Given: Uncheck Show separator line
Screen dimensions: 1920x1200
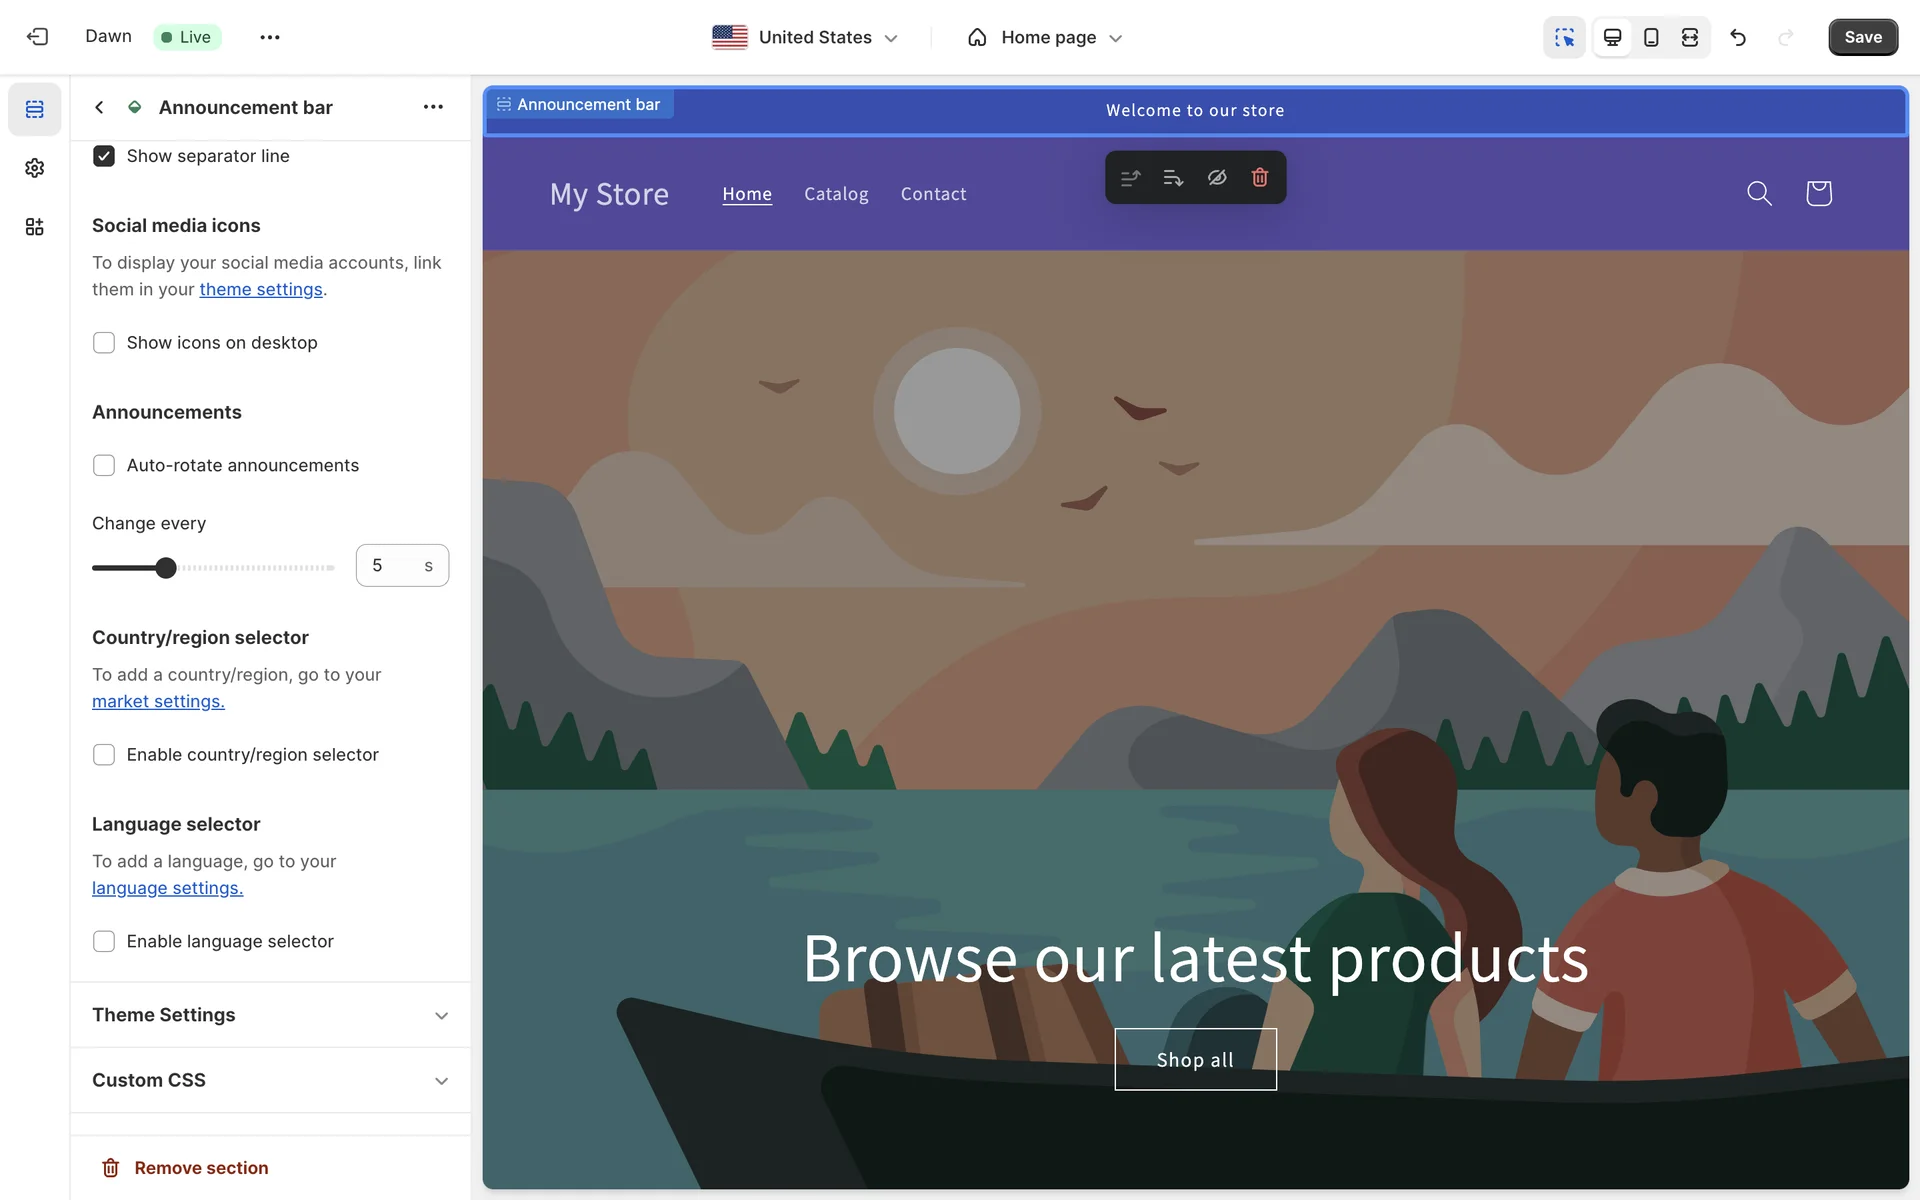Looking at the screenshot, I should point(104,156).
